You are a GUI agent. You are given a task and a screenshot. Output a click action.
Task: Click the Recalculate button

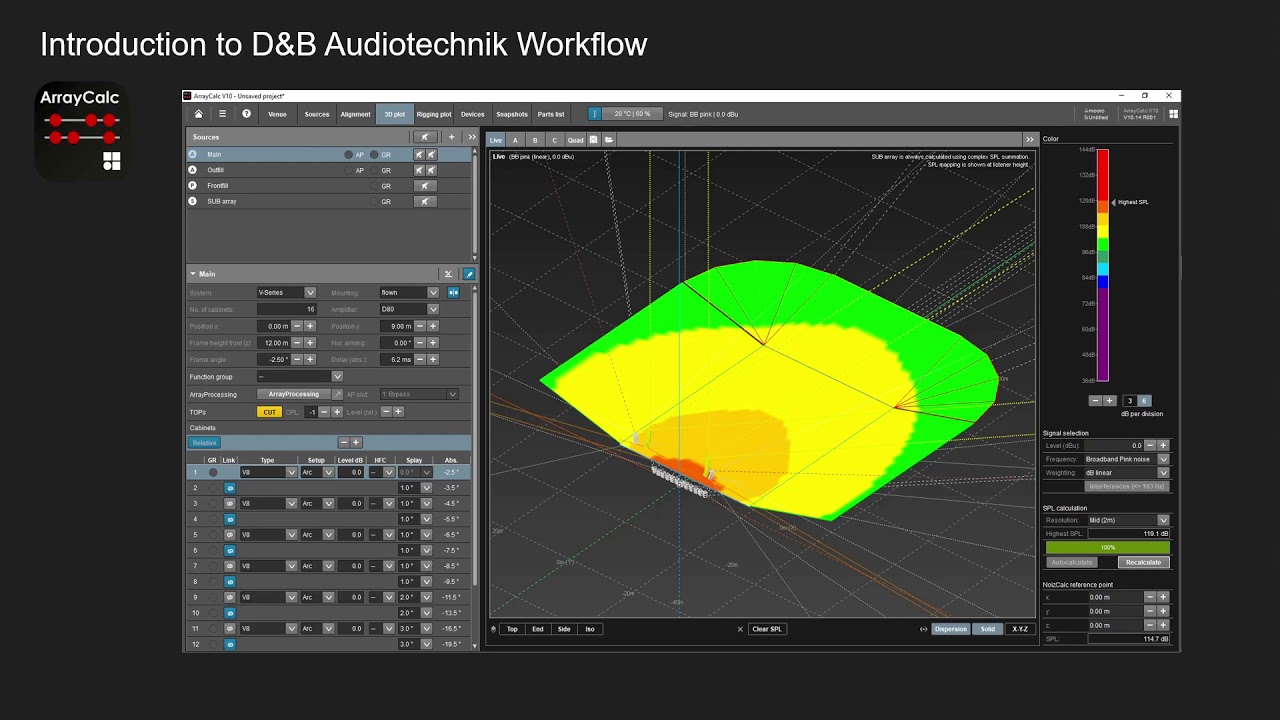coord(1143,562)
